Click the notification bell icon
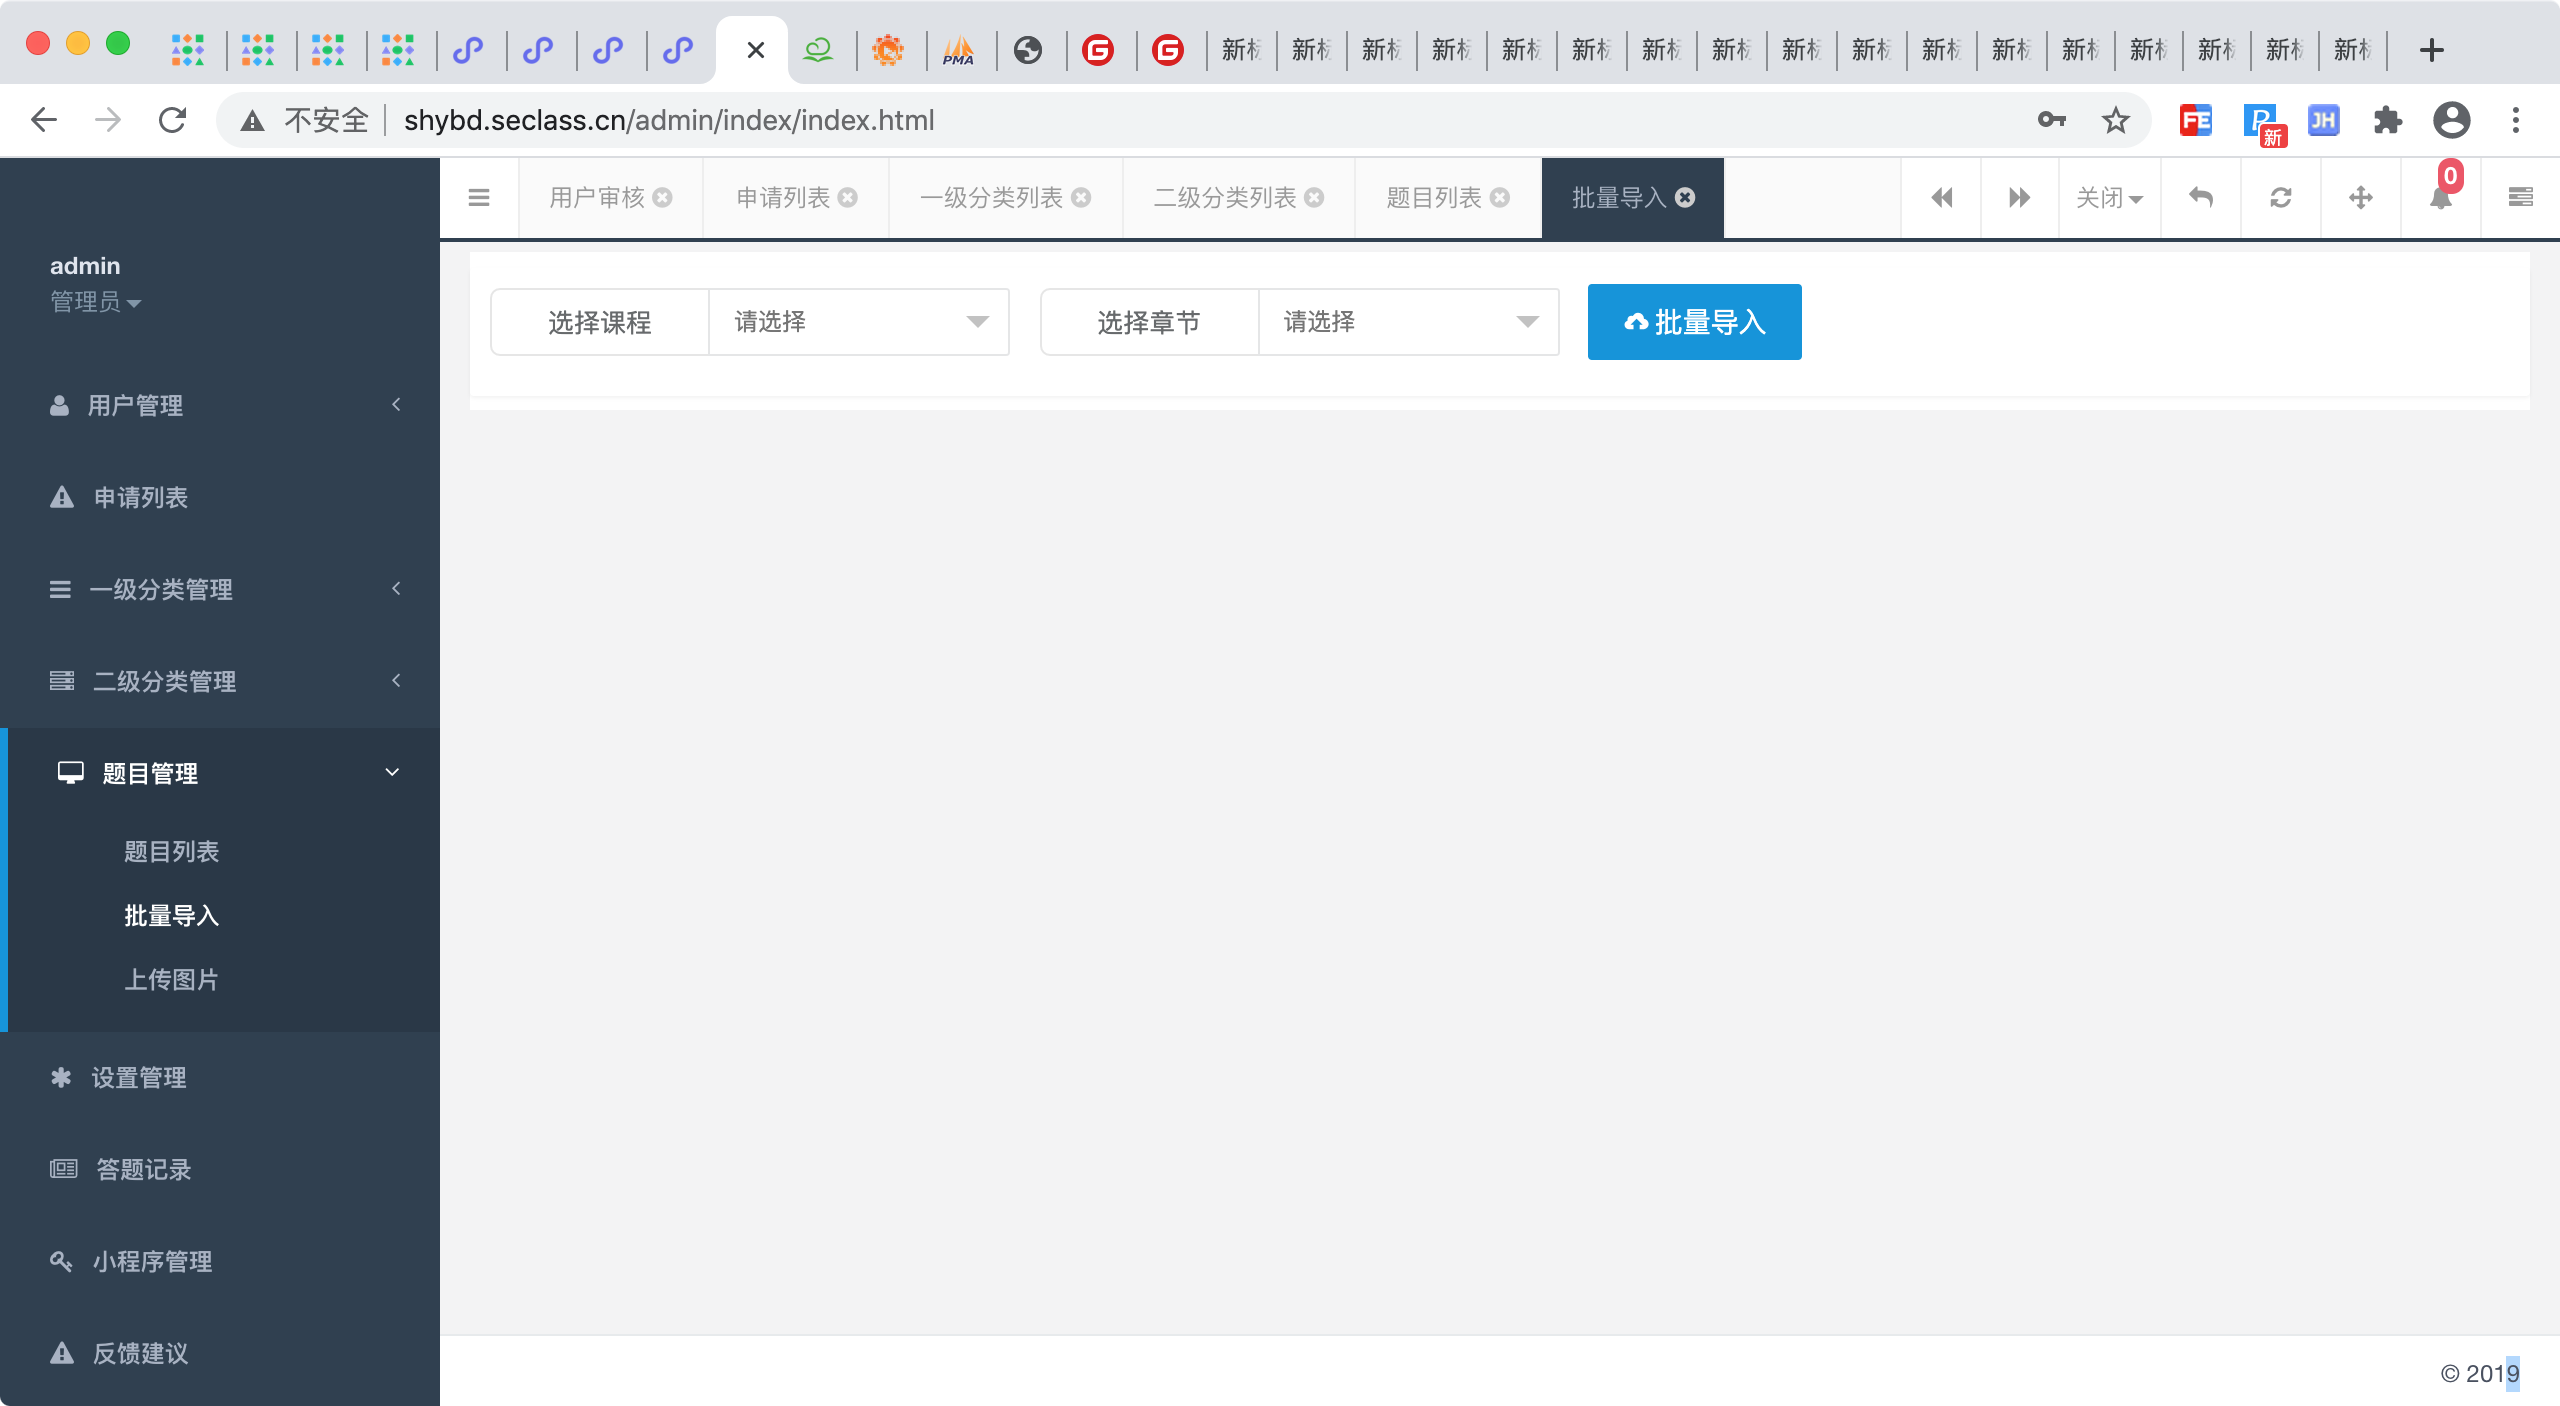The image size is (2560, 1406). [2440, 198]
